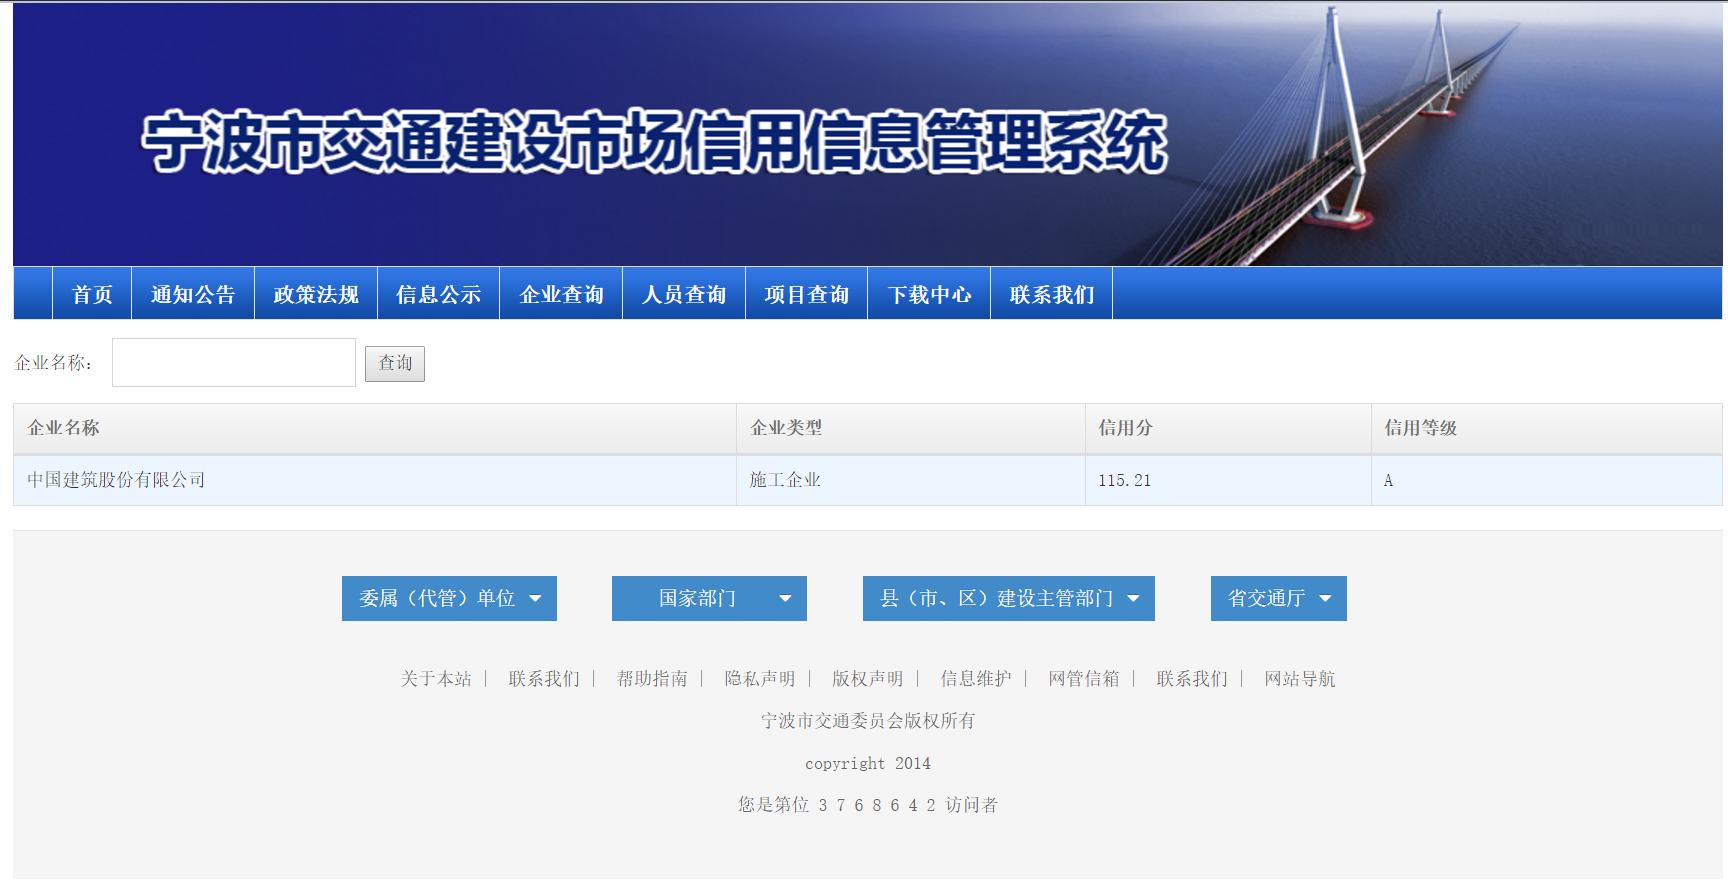Select 信息公示 in the navigation bar
Screen dimensions: 1728x884
point(438,294)
